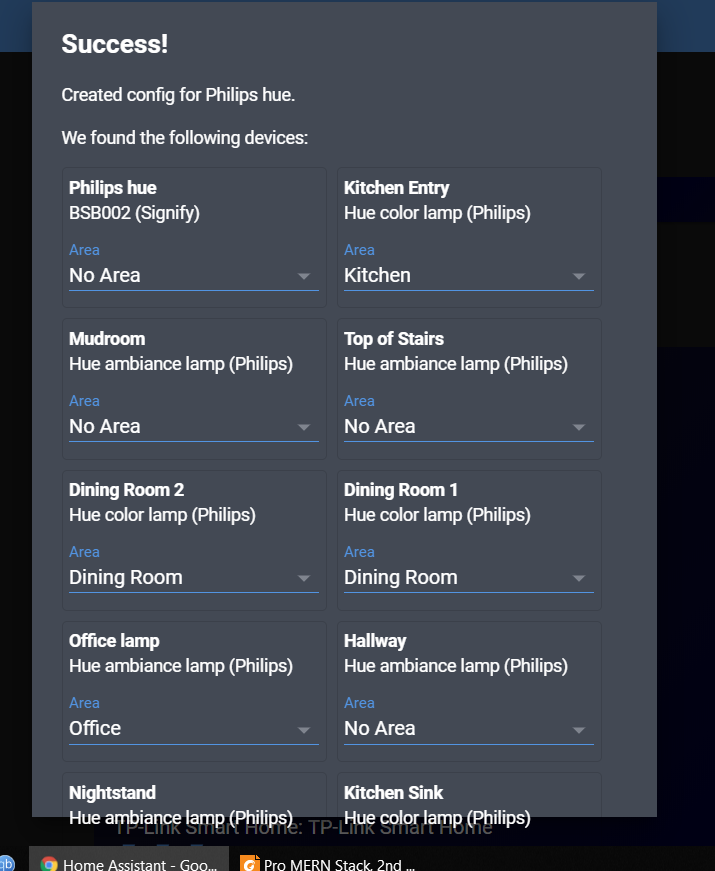Click the chevron icon on the Hallway selector
Image resolution: width=715 pixels, height=871 pixels.
point(579,728)
